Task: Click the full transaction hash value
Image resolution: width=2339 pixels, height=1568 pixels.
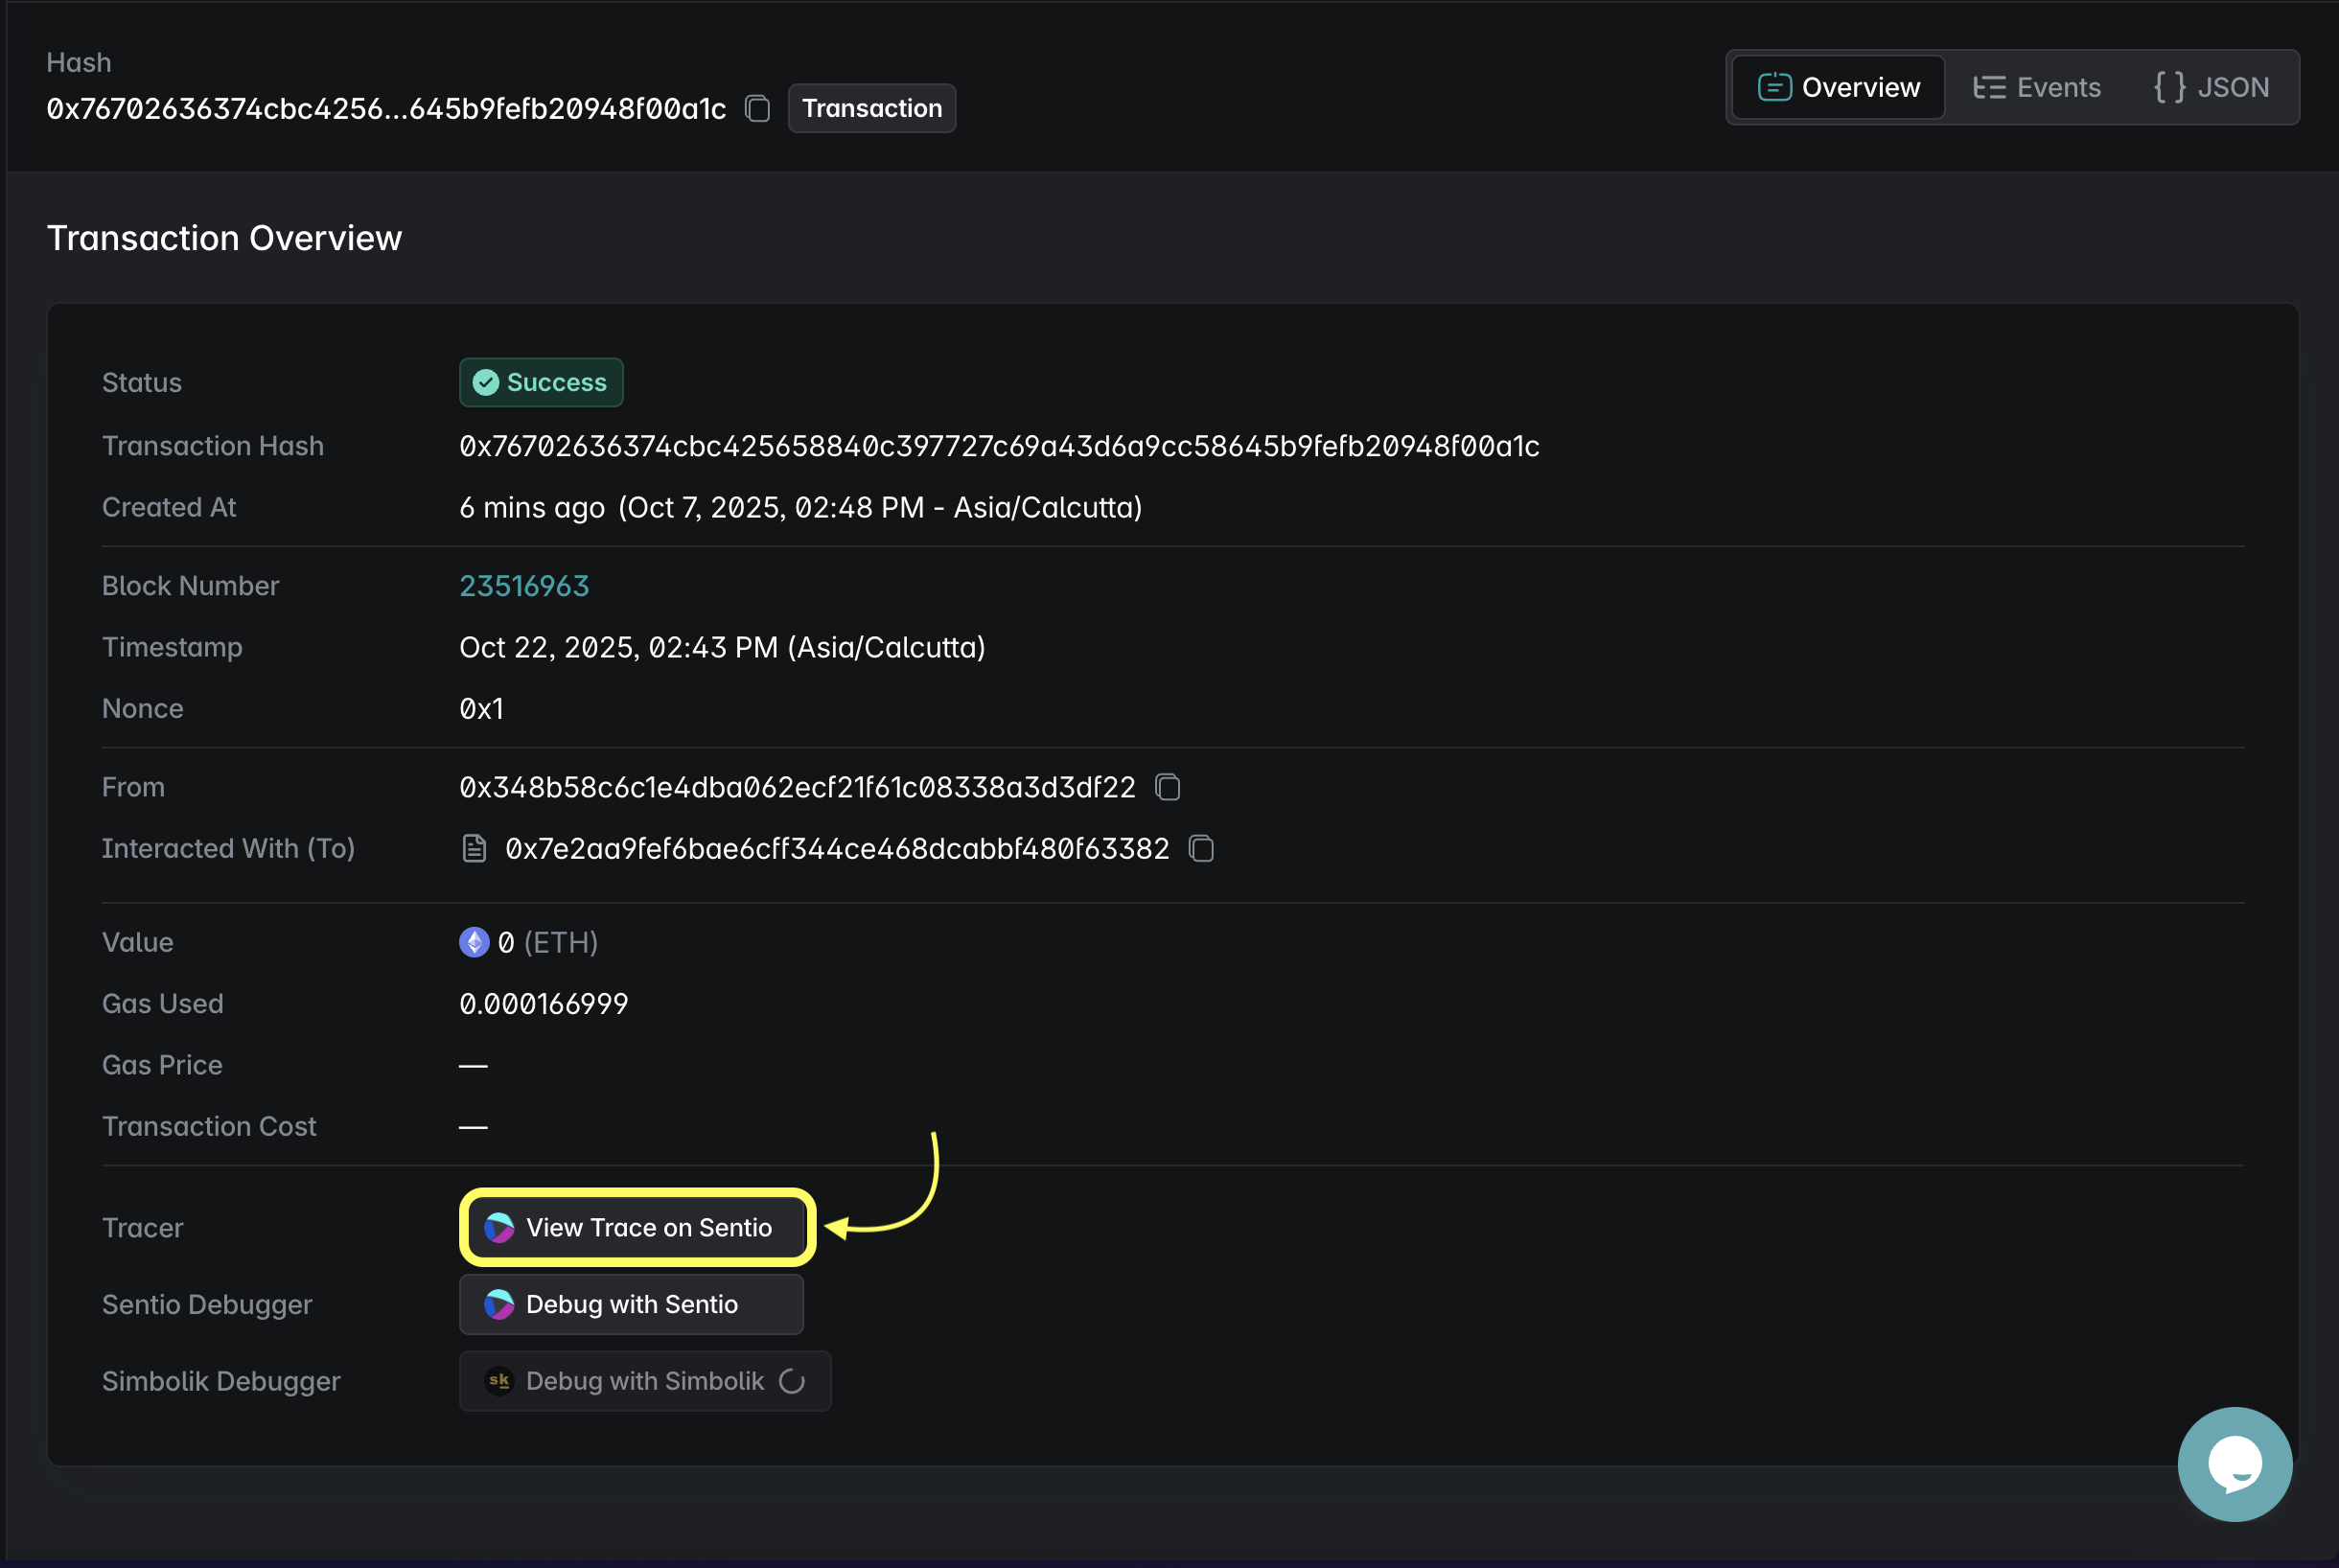Action: 998,446
